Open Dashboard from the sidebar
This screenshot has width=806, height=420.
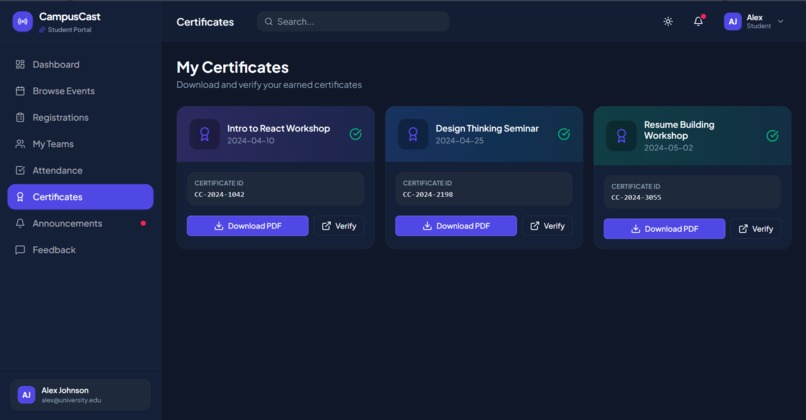pyautogui.click(x=80, y=64)
